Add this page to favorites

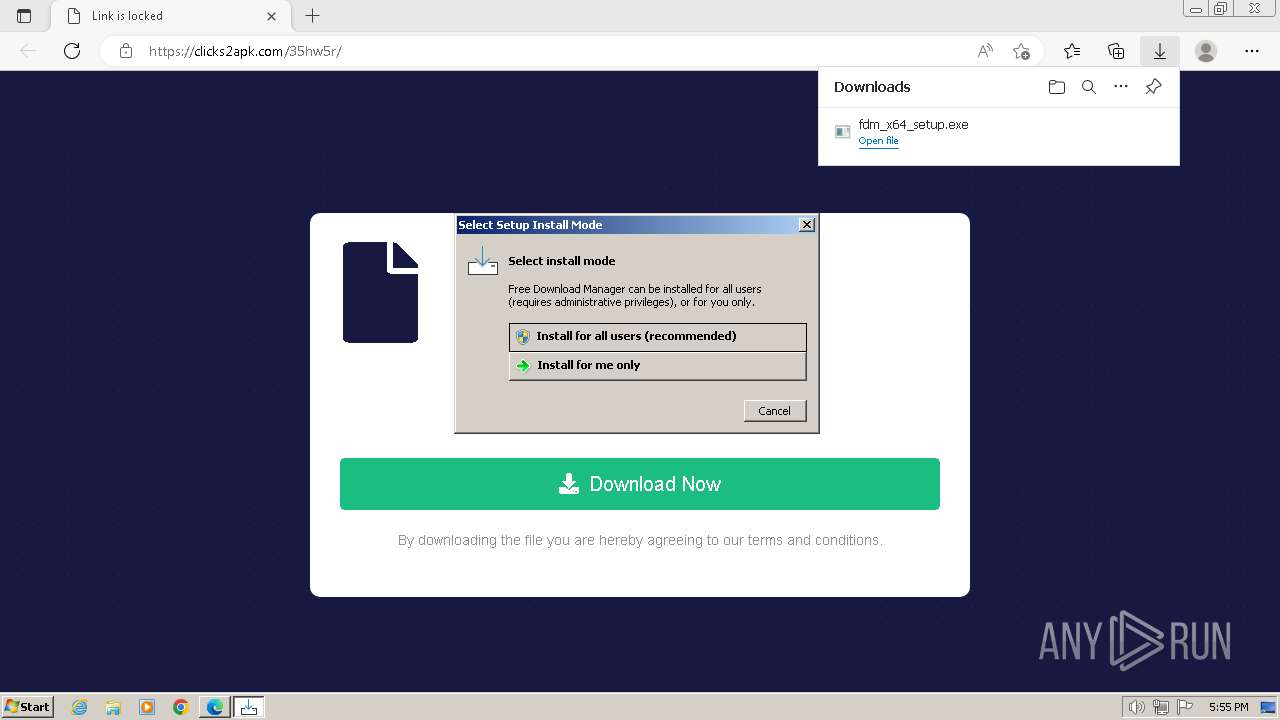coord(1021,51)
